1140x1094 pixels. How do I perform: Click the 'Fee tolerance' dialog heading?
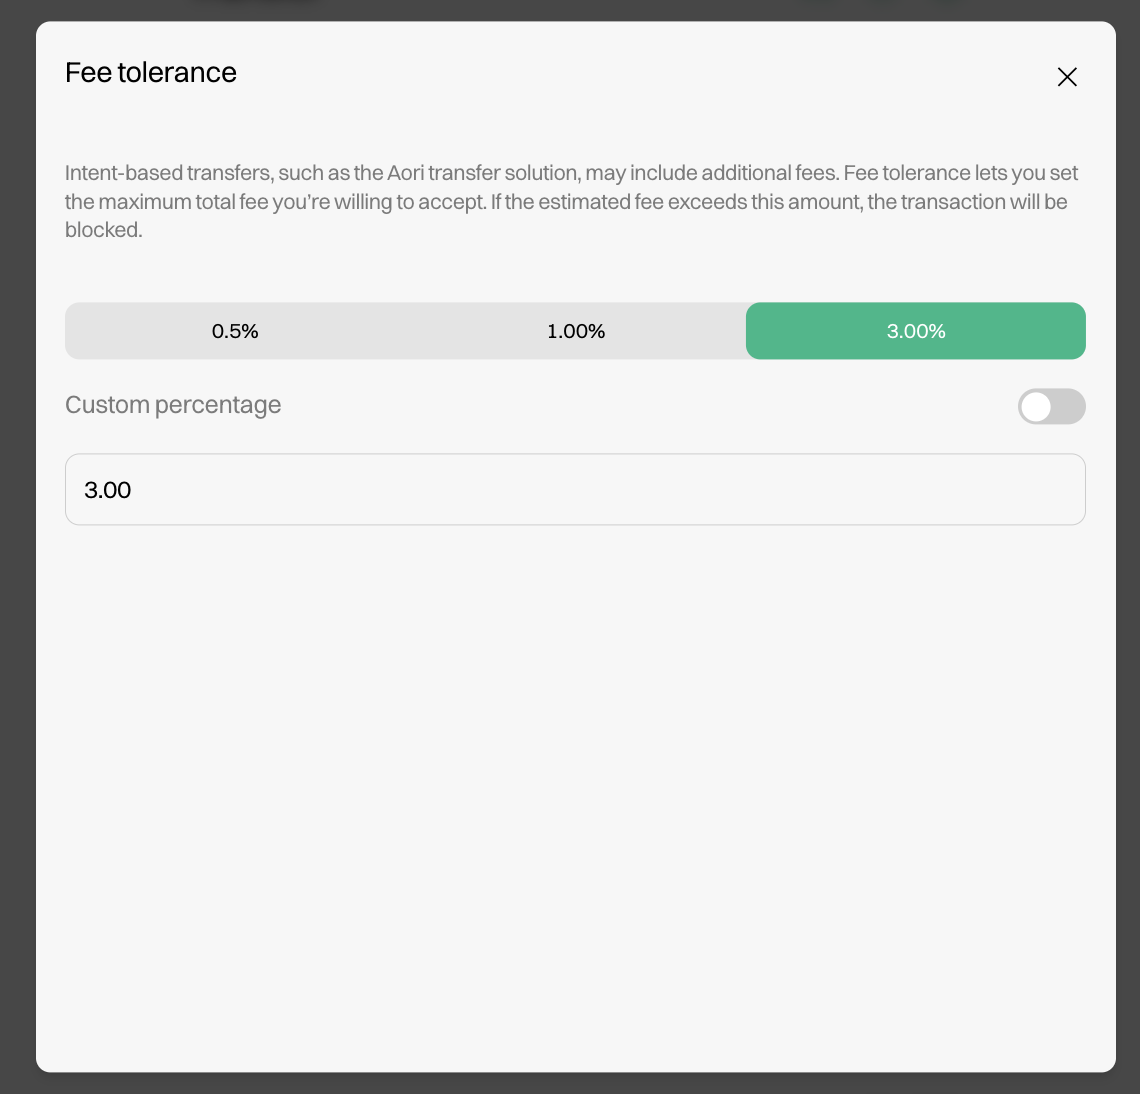pos(151,73)
